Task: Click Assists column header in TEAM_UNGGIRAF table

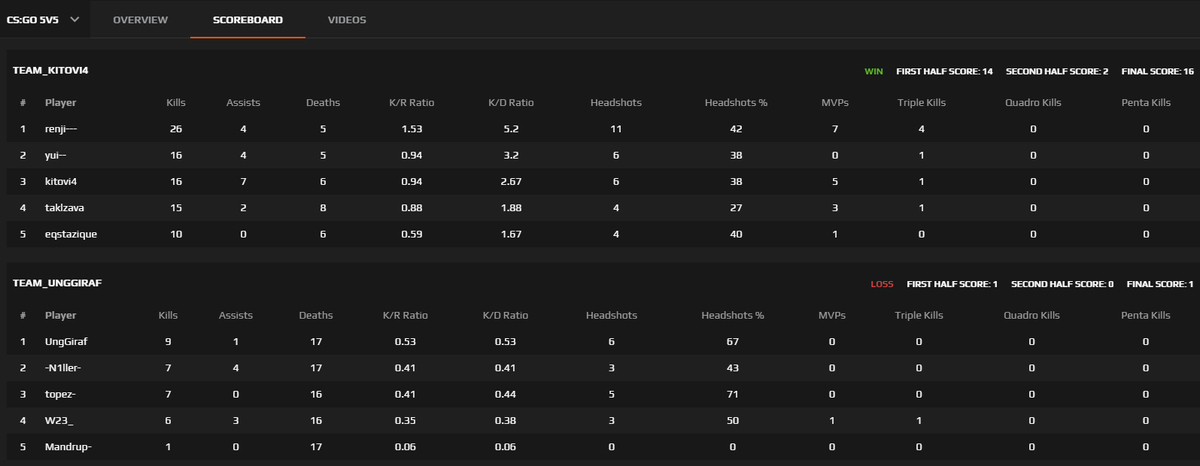Action: click(x=236, y=315)
